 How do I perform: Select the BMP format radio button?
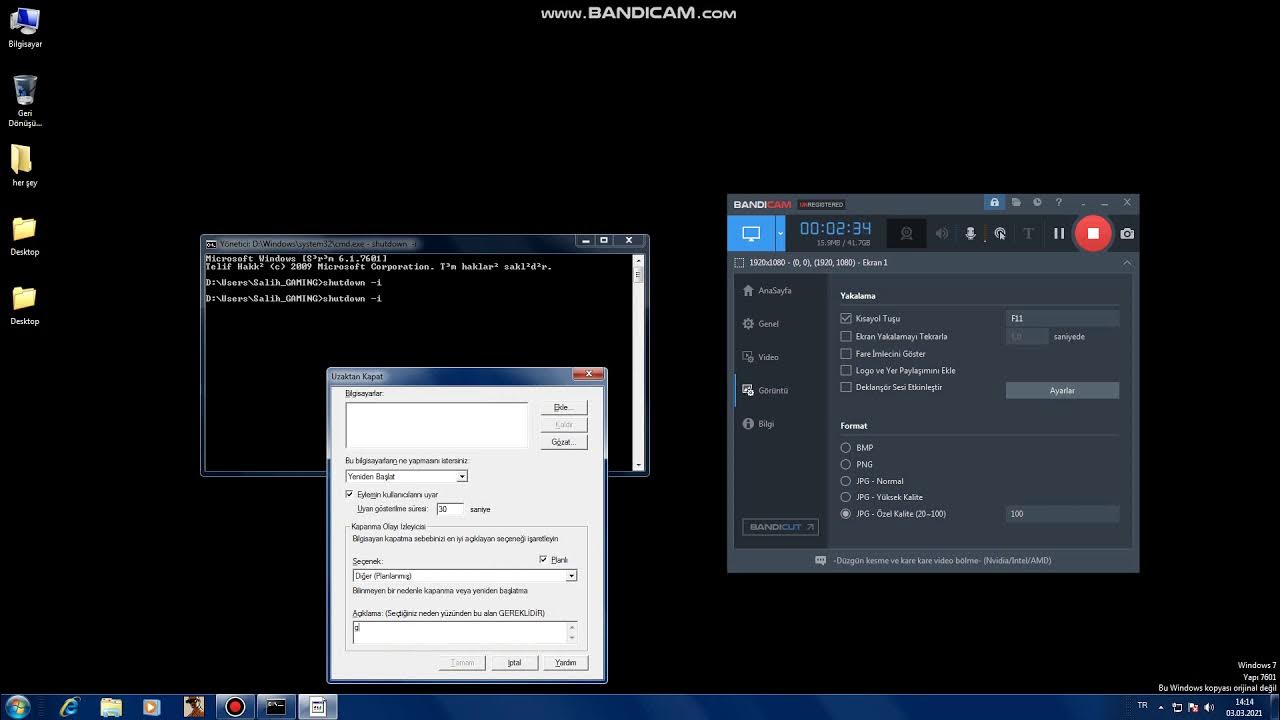(846, 448)
